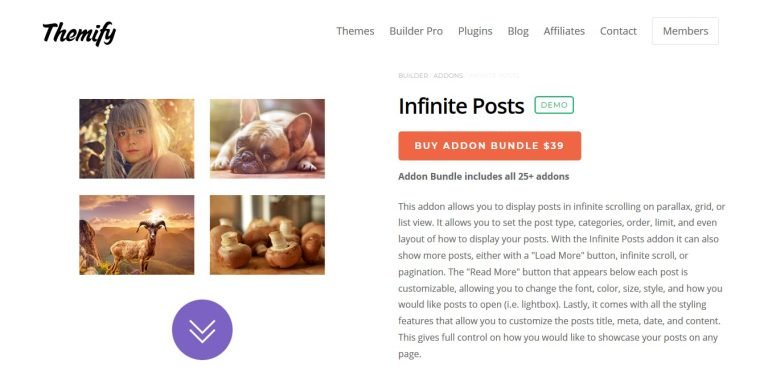Click the mountain goat sunset thumbnail
Viewport: 768px width, 372px height.
[137, 234]
